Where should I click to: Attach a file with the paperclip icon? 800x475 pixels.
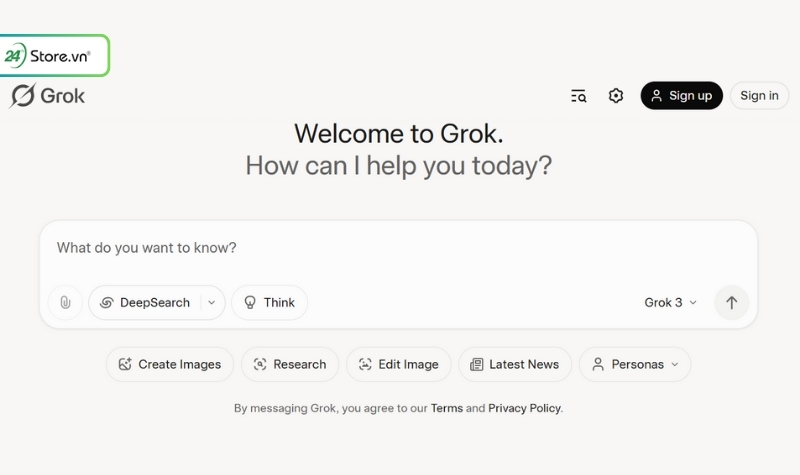65,303
